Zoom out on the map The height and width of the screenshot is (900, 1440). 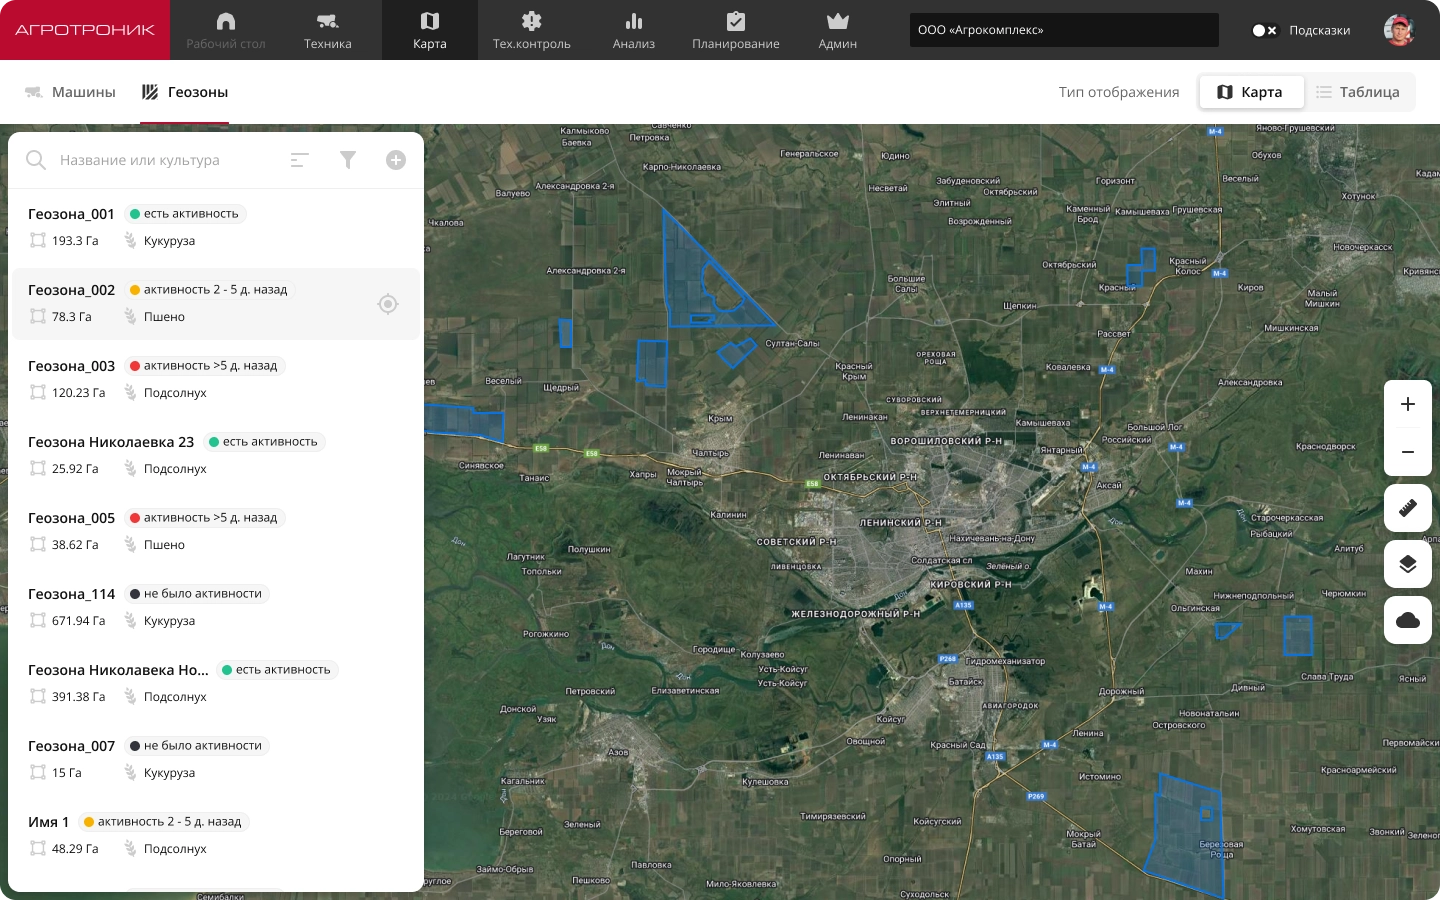coord(1408,452)
